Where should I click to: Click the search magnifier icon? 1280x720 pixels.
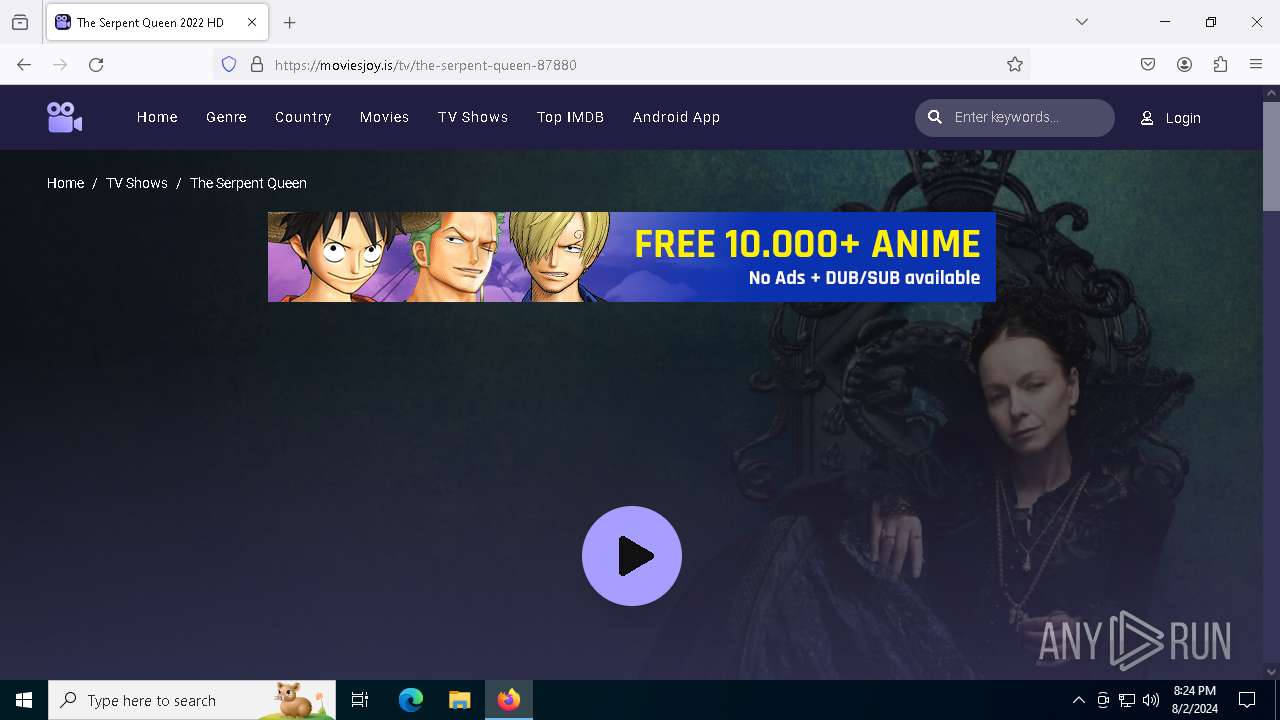(x=935, y=117)
